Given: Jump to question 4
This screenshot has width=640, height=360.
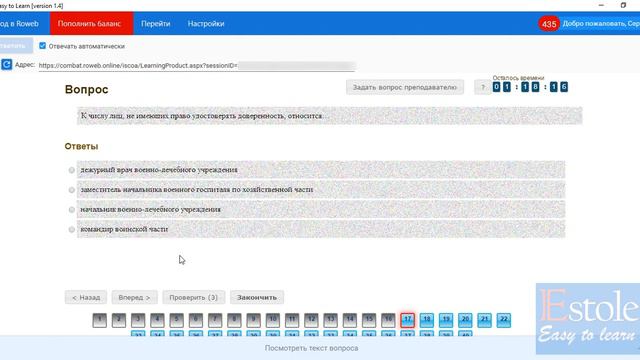Looking at the screenshot, I should (x=157, y=320).
